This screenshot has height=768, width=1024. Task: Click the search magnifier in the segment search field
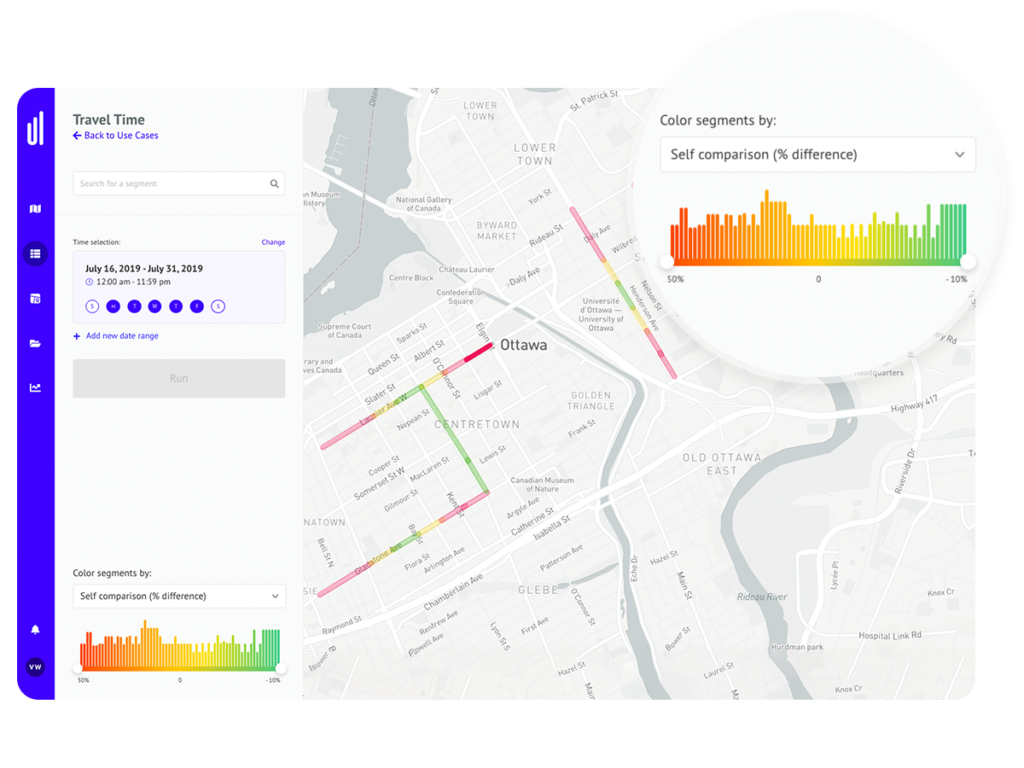pyautogui.click(x=272, y=184)
